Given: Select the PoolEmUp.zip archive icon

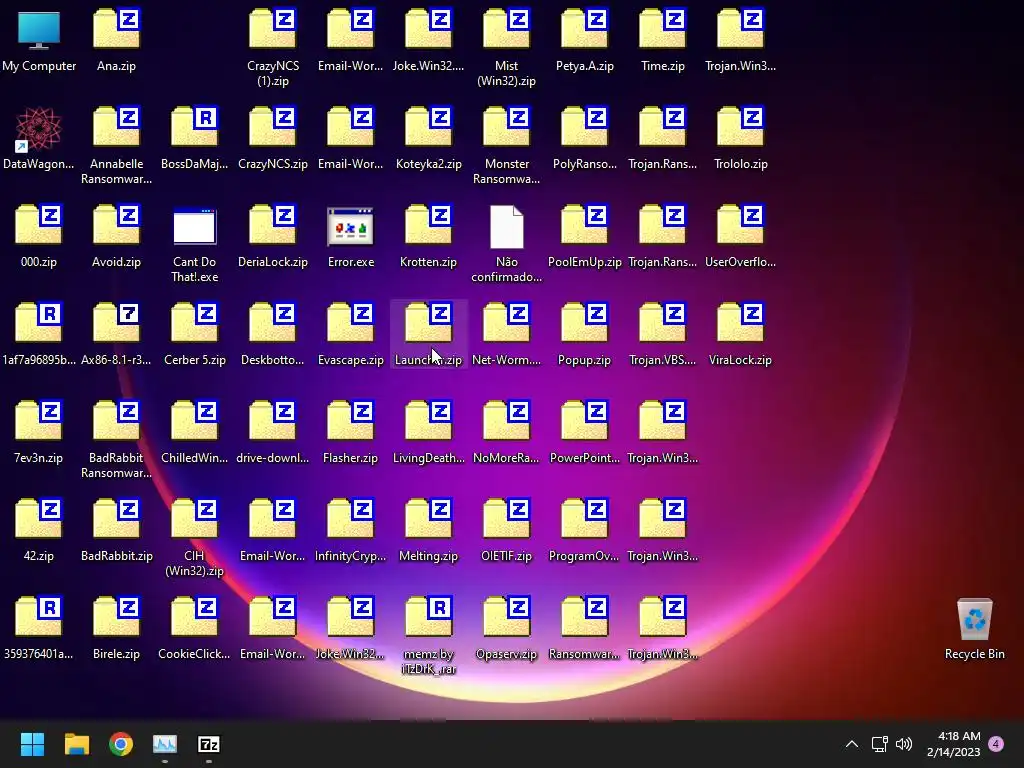Looking at the screenshot, I should 584,225.
